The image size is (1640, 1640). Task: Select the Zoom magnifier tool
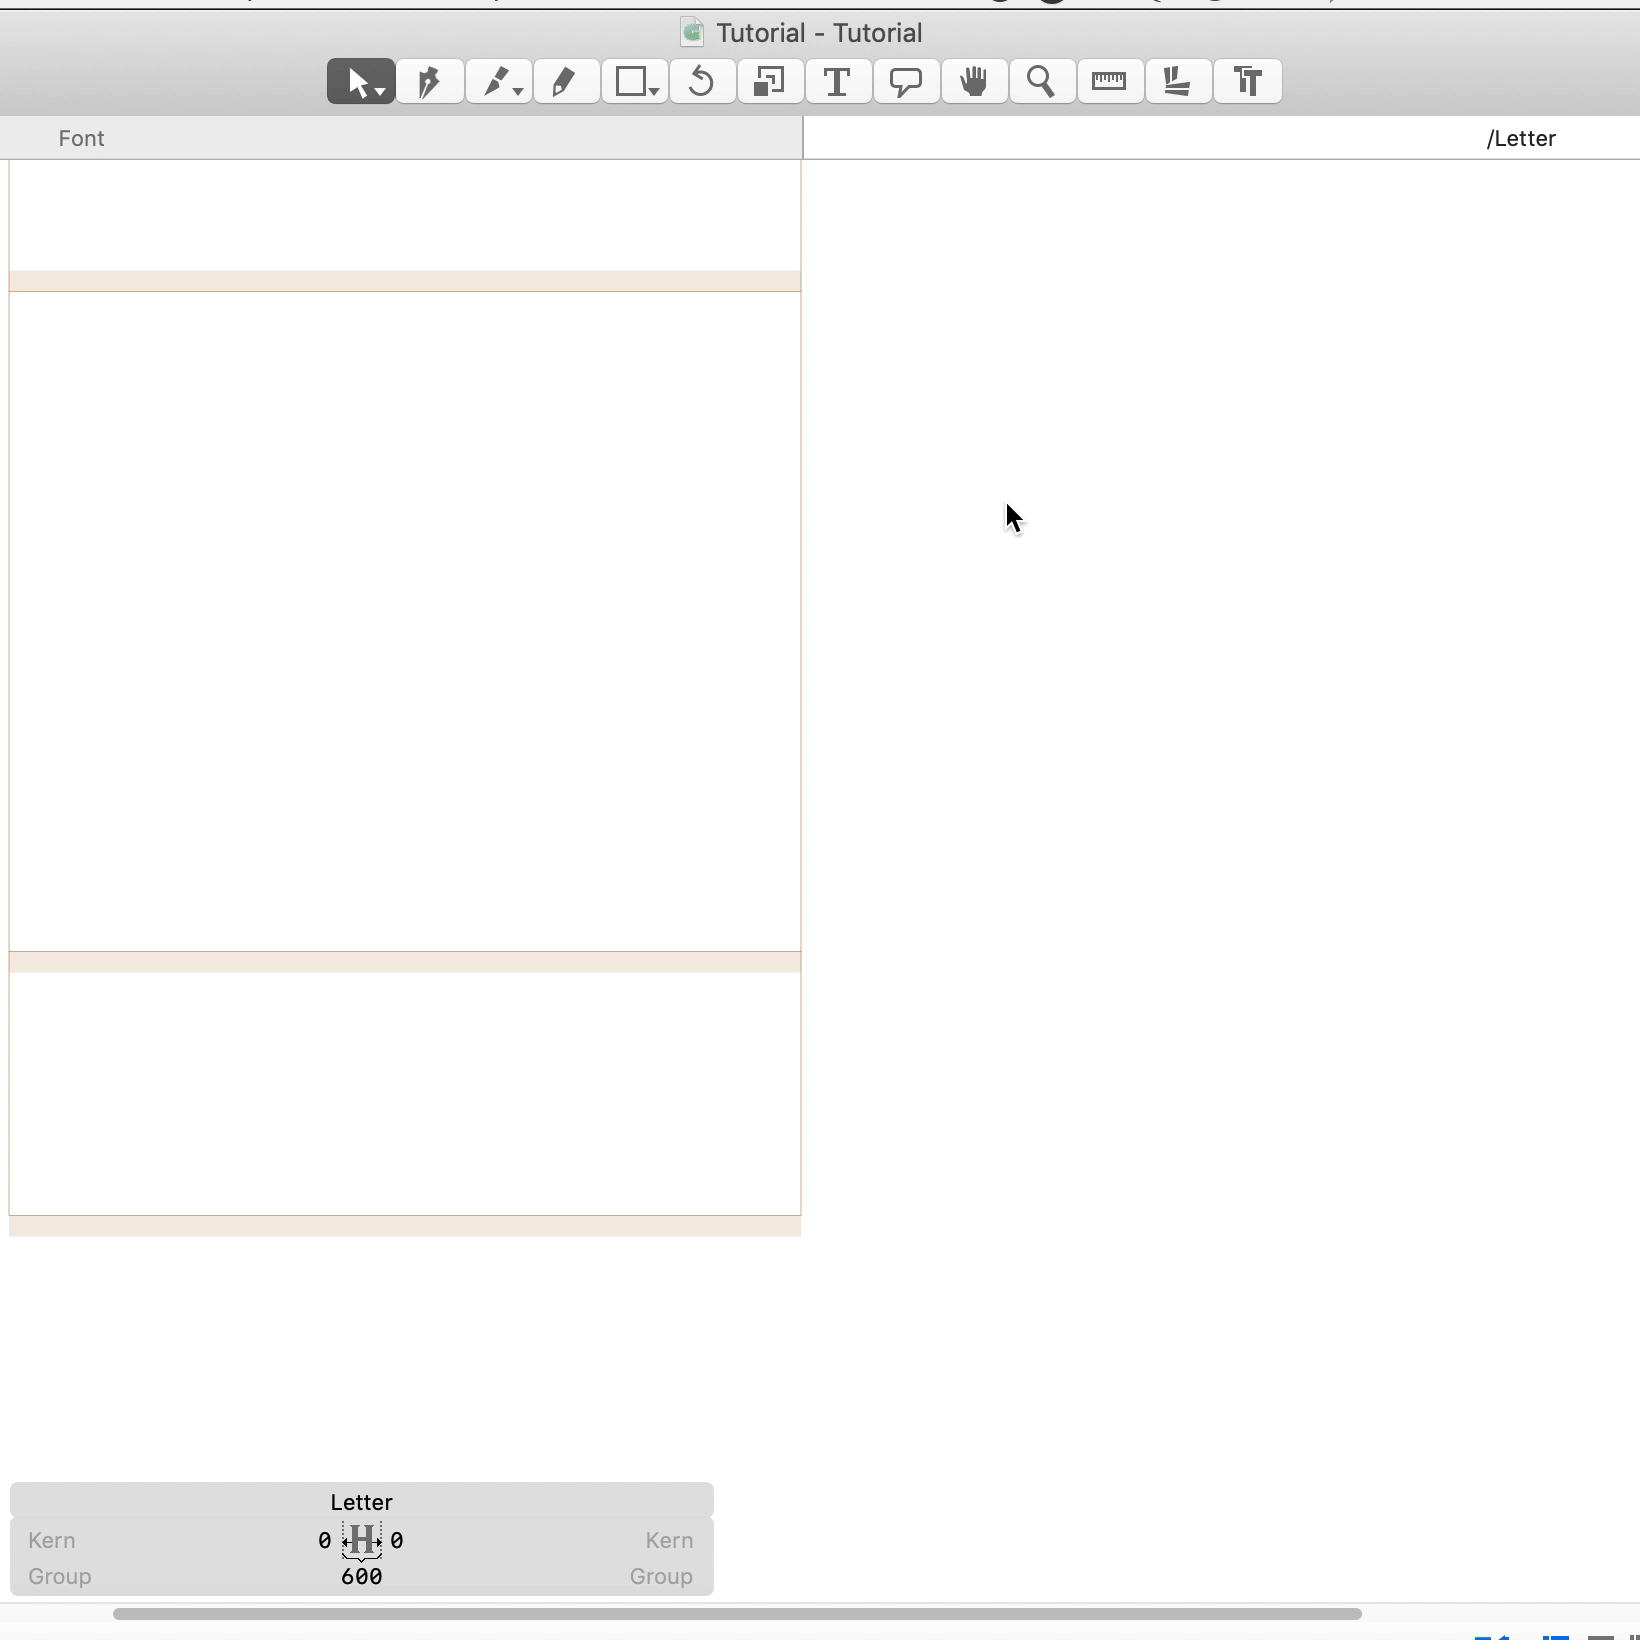tap(1042, 81)
